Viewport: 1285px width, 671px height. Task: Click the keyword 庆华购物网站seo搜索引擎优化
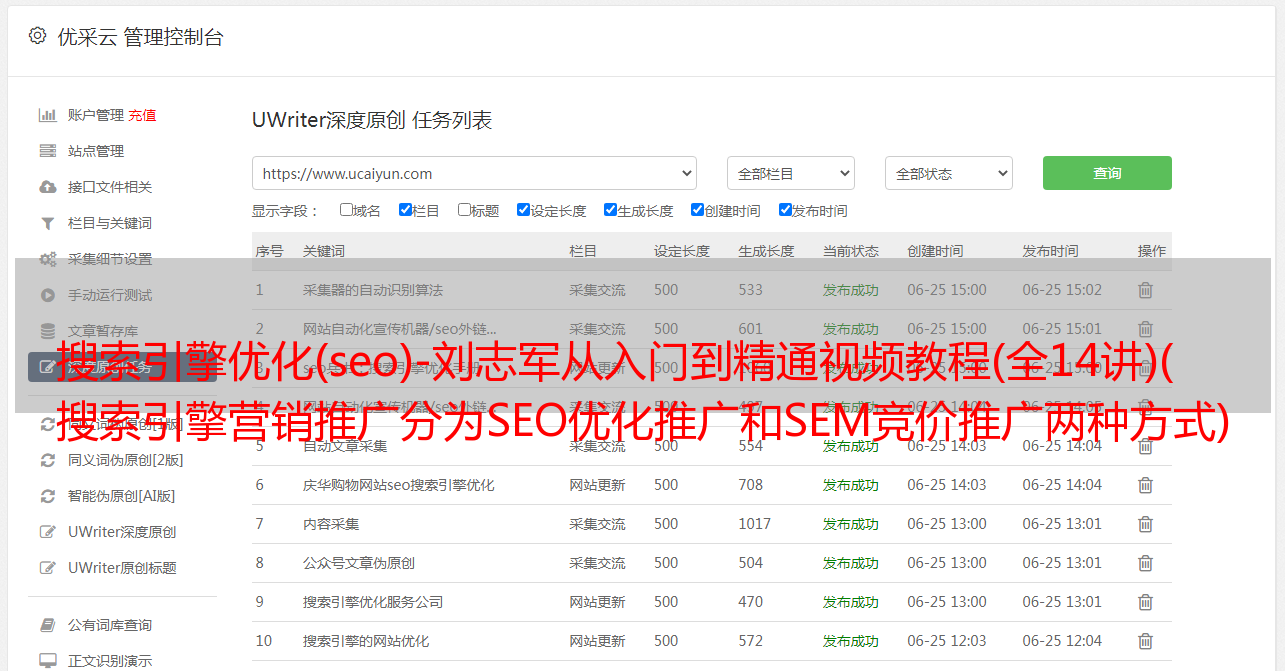(x=399, y=485)
